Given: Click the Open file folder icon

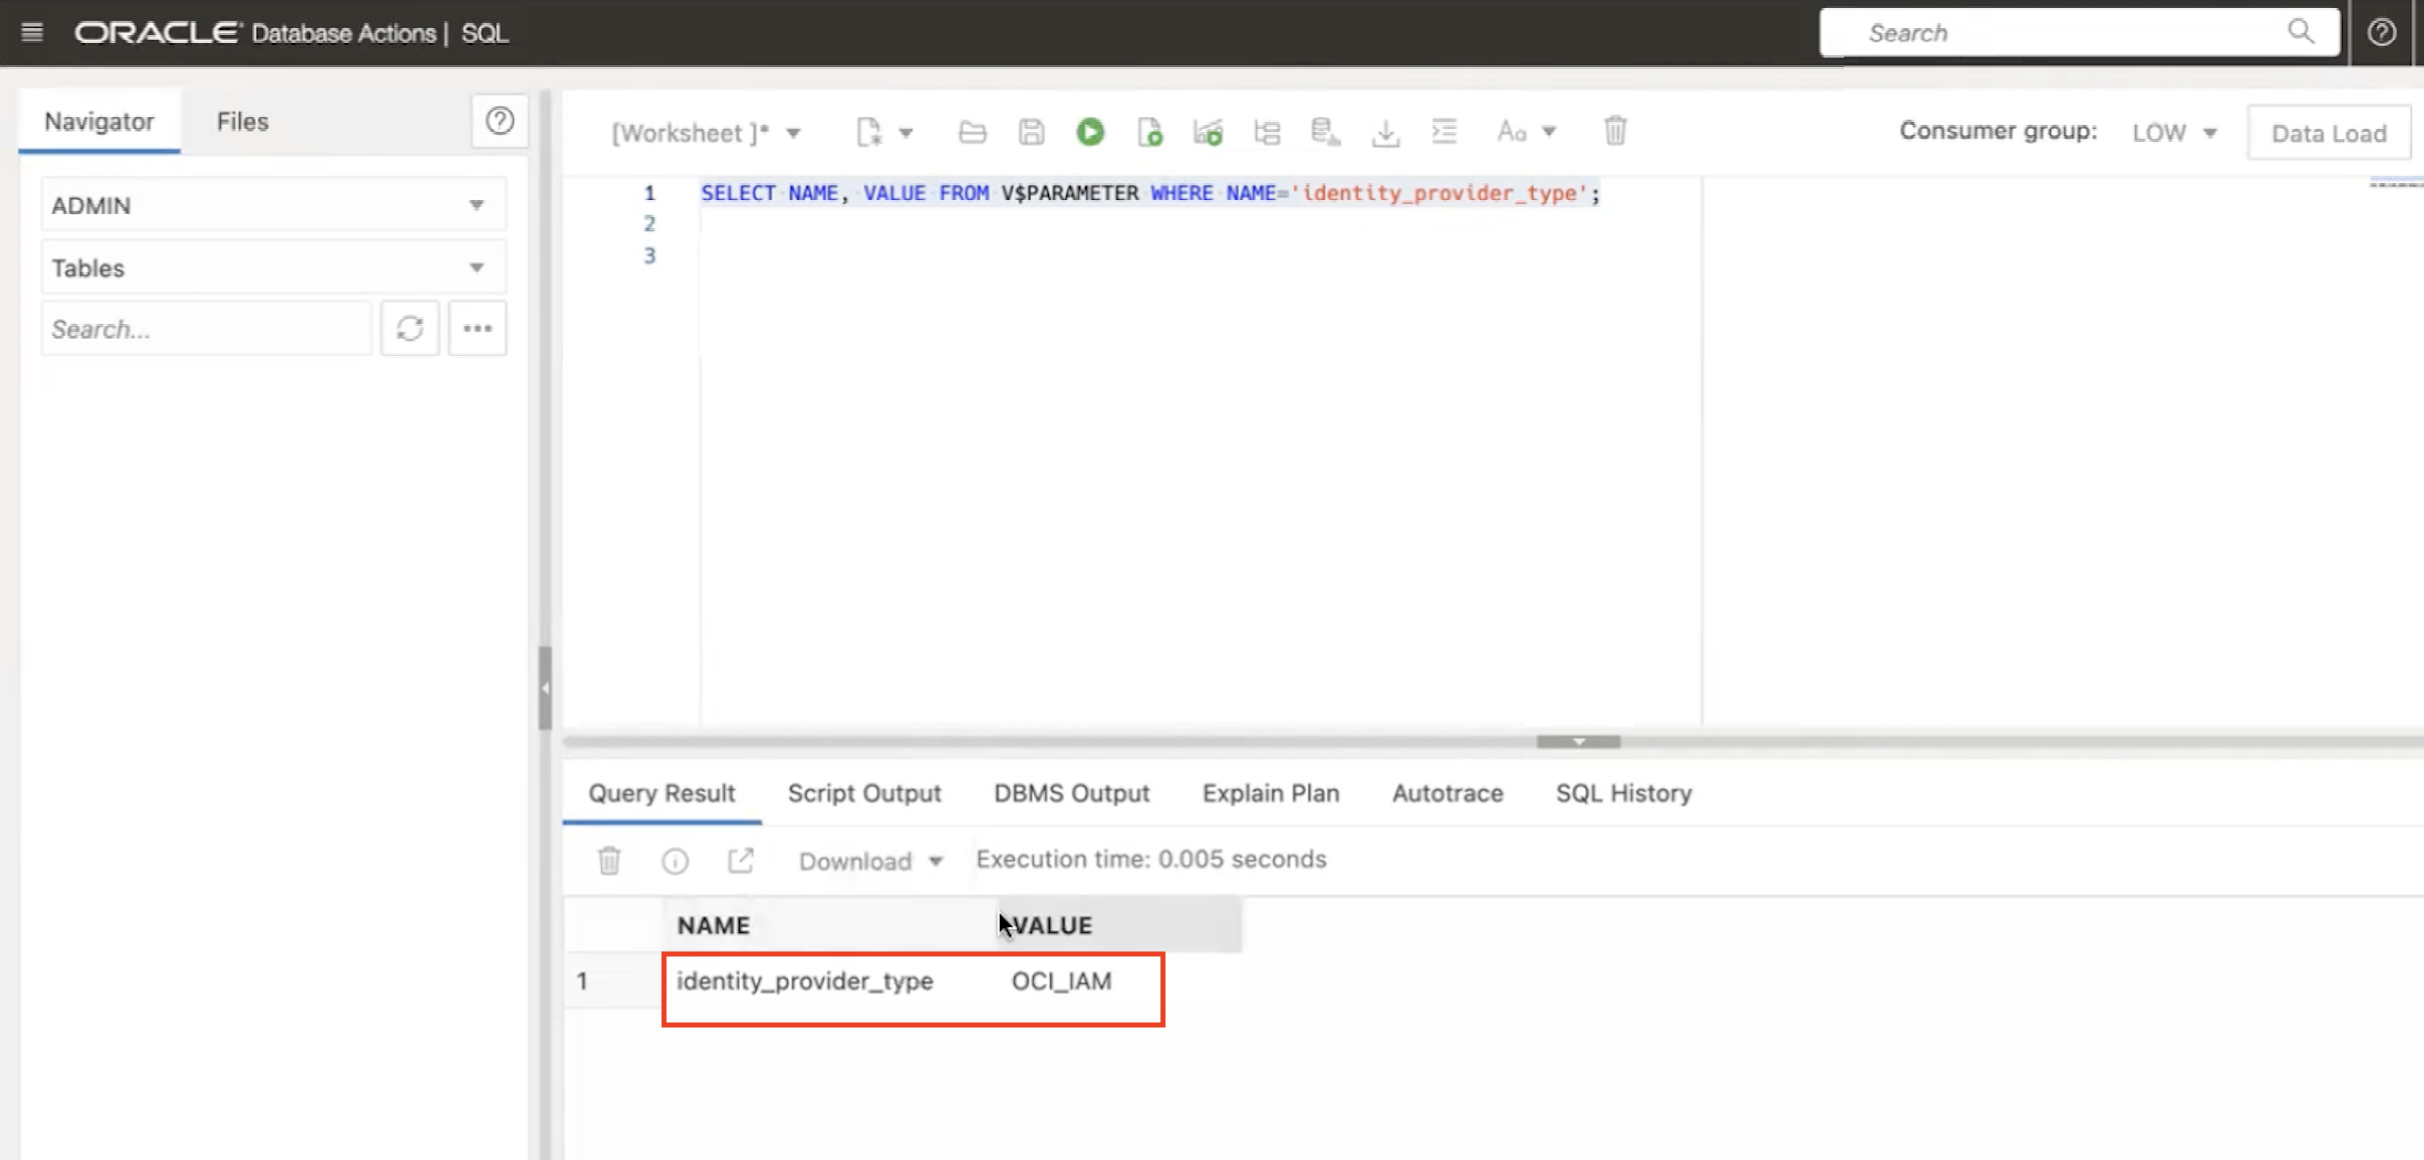Looking at the screenshot, I should point(972,132).
